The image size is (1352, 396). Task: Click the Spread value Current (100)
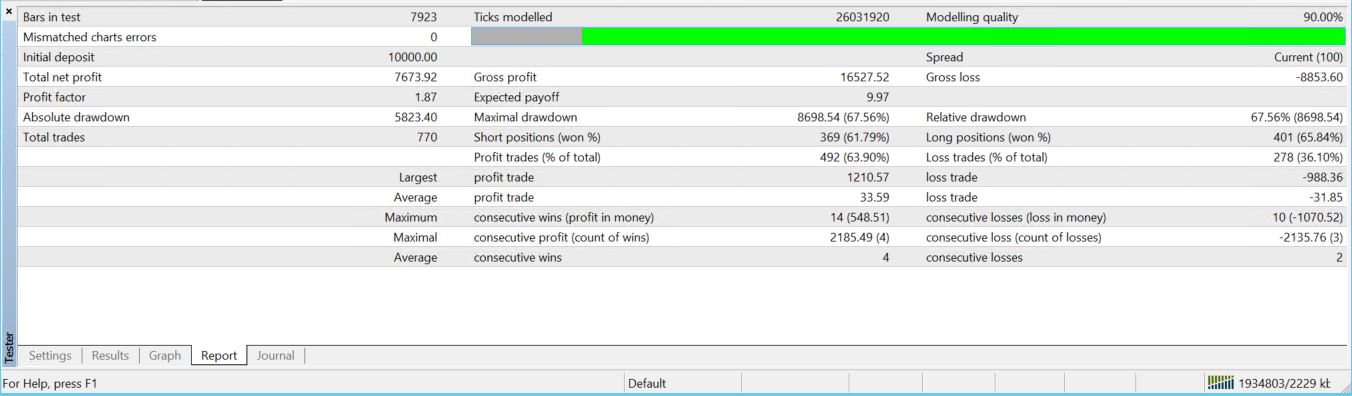click(1308, 57)
